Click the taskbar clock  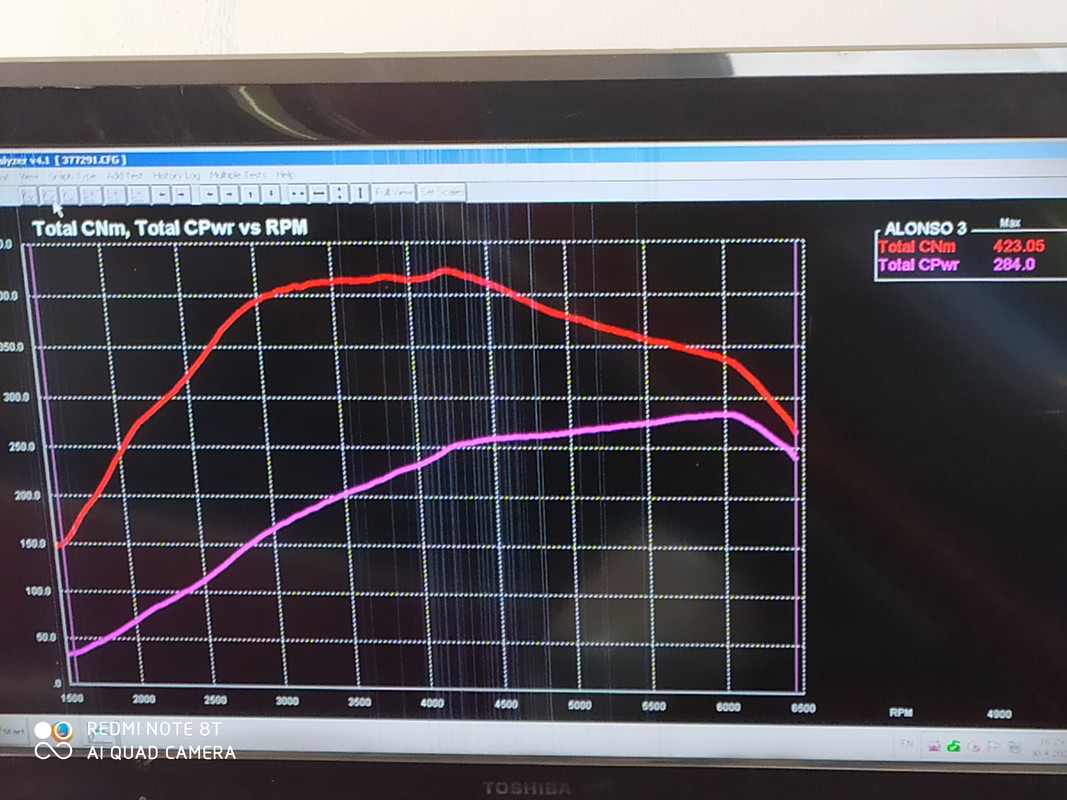pos(1052,747)
